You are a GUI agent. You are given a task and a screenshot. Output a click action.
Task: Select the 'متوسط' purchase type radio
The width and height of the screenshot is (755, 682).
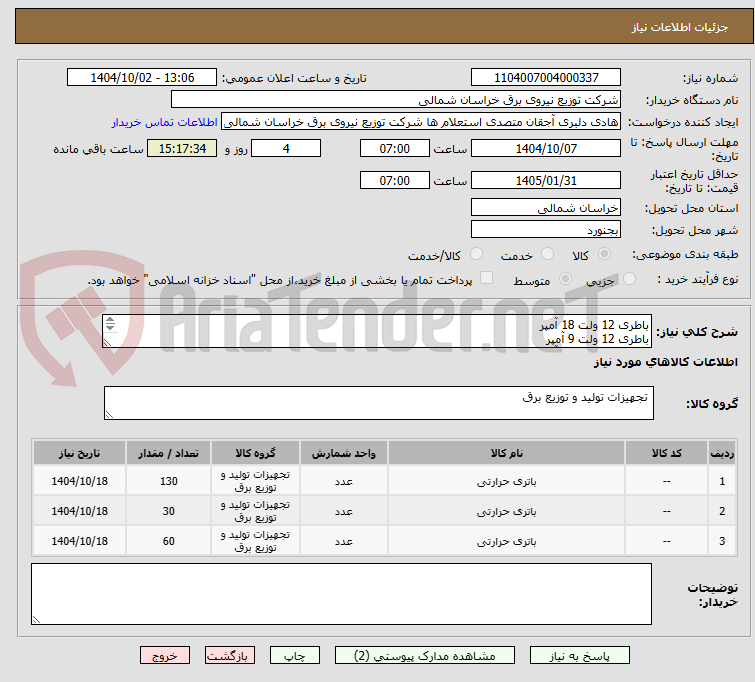(x=565, y=278)
